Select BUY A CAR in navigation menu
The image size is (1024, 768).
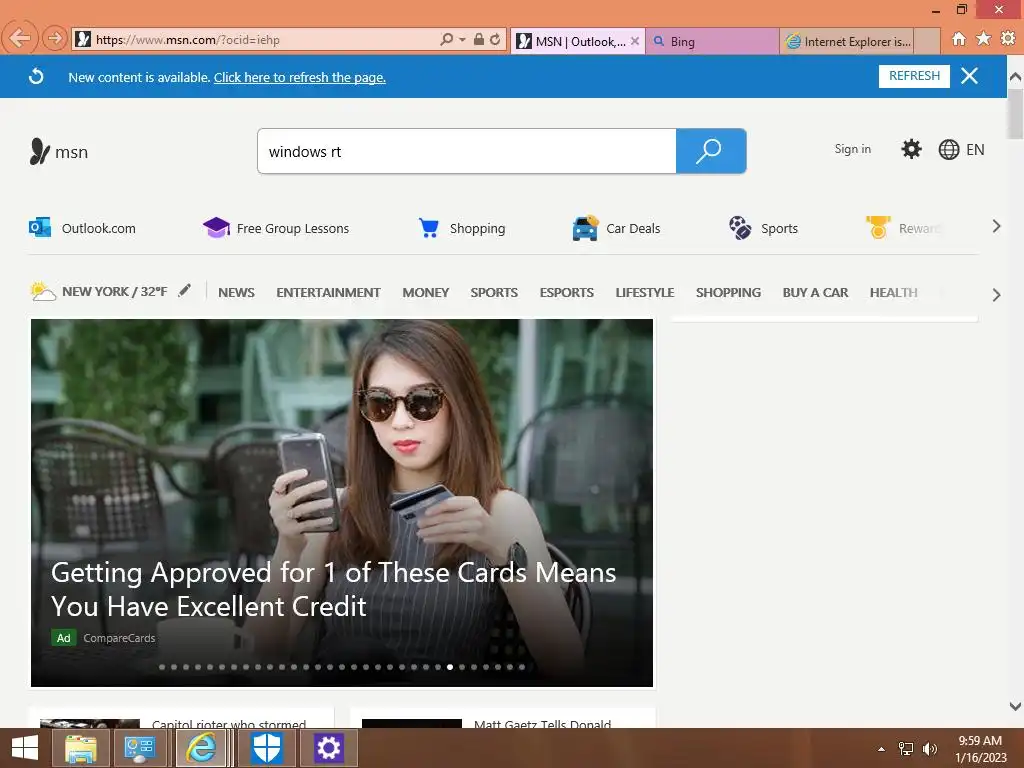click(815, 293)
